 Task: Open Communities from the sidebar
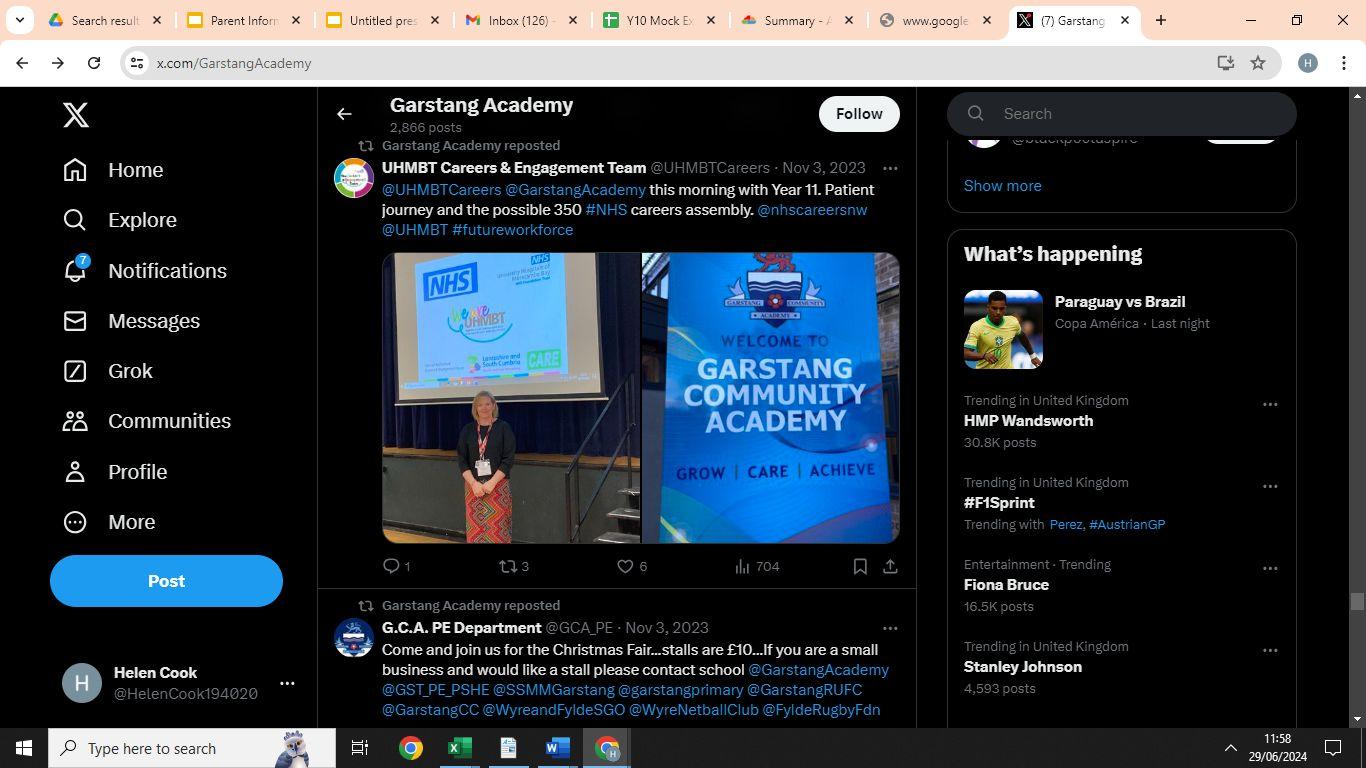146,421
